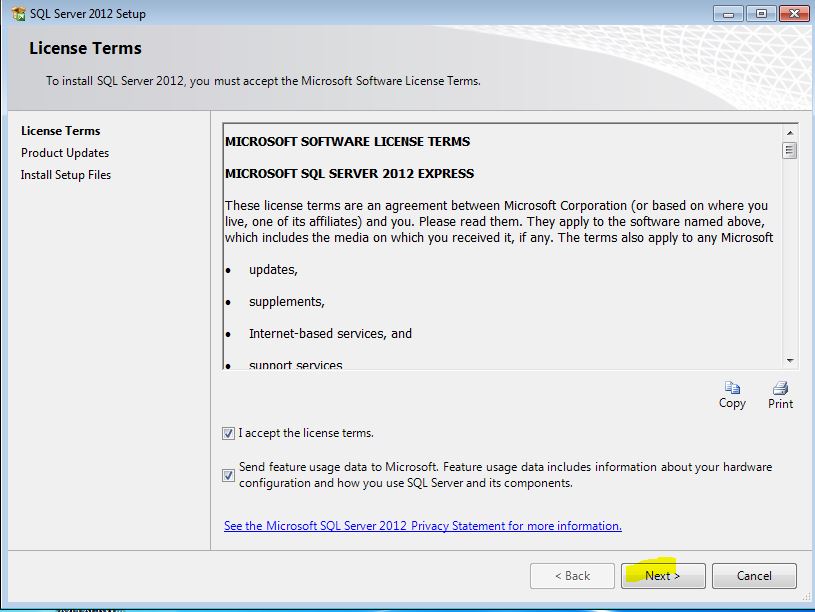Click the Back button
This screenshot has height=612, width=815.
tap(572, 576)
